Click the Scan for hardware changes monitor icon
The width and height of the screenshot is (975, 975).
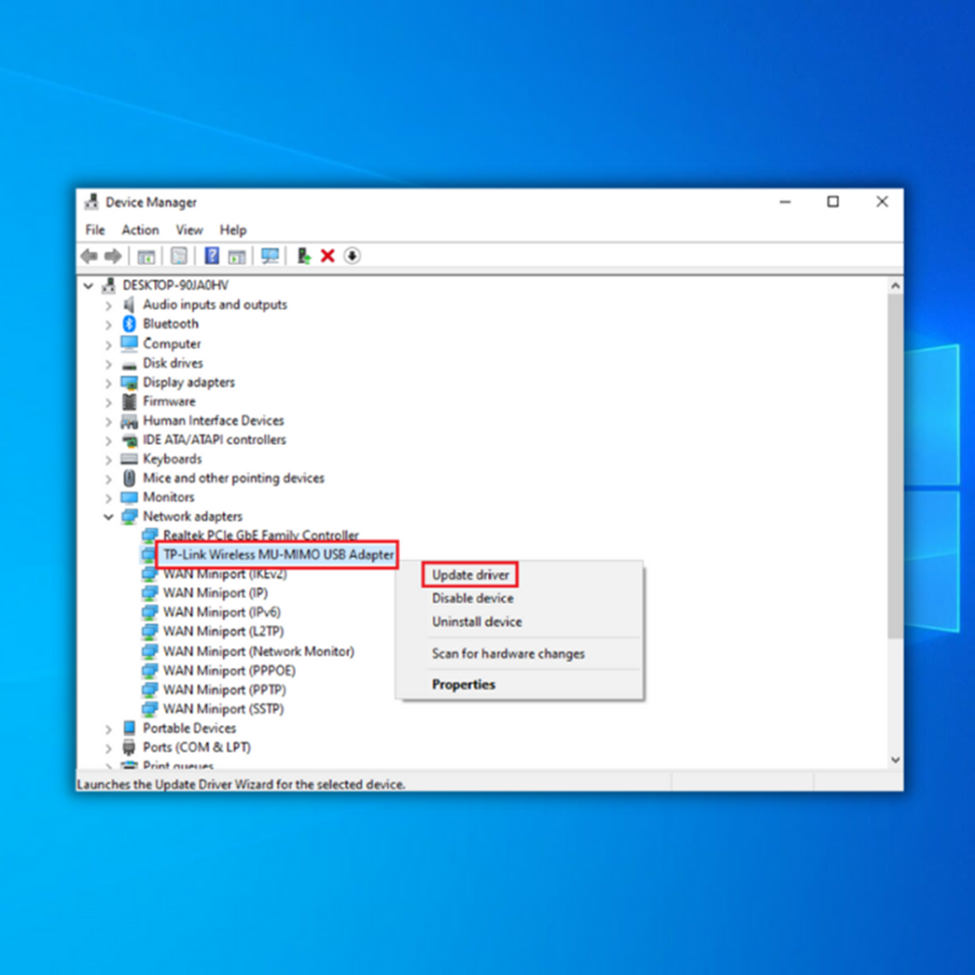(x=270, y=256)
